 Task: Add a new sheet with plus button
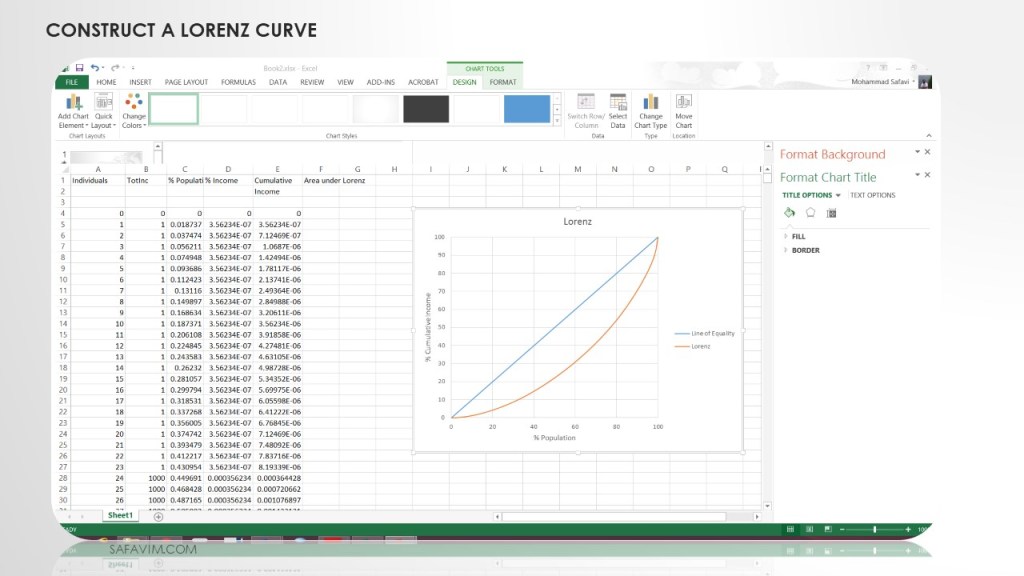158,516
